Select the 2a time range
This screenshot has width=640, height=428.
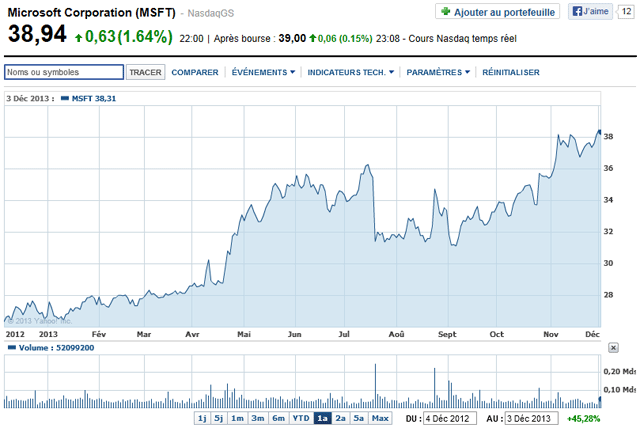pos(340,418)
